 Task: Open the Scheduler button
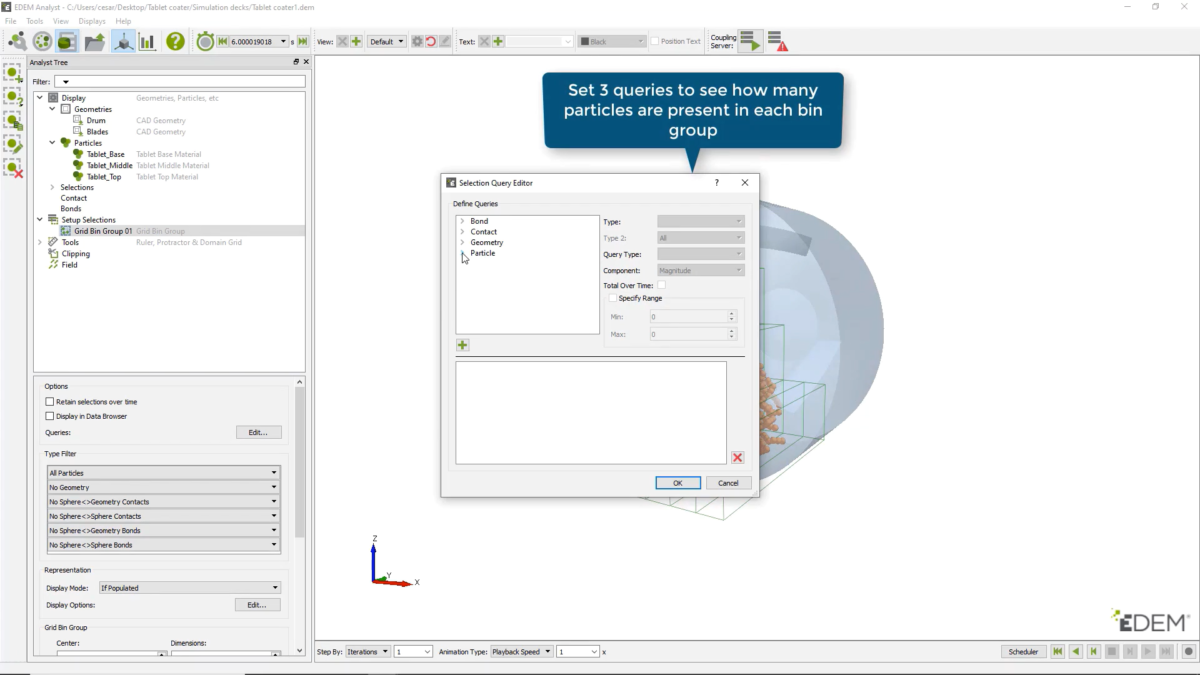click(x=1023, y=652)
